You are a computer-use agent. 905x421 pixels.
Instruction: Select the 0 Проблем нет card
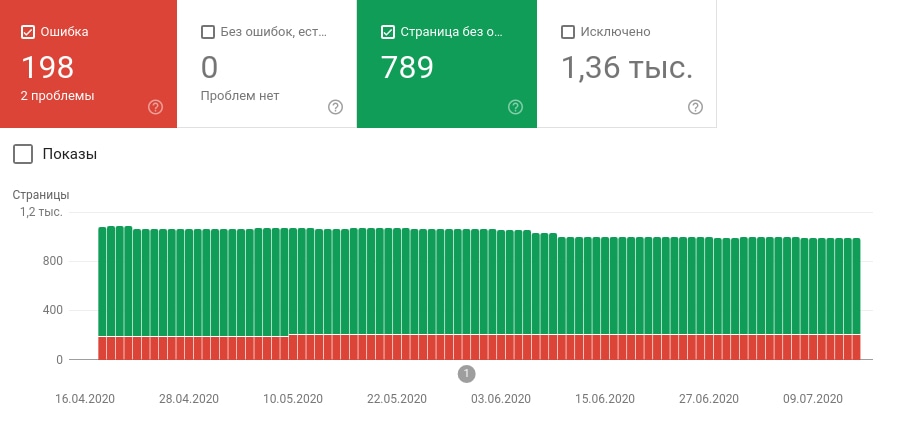267,64
